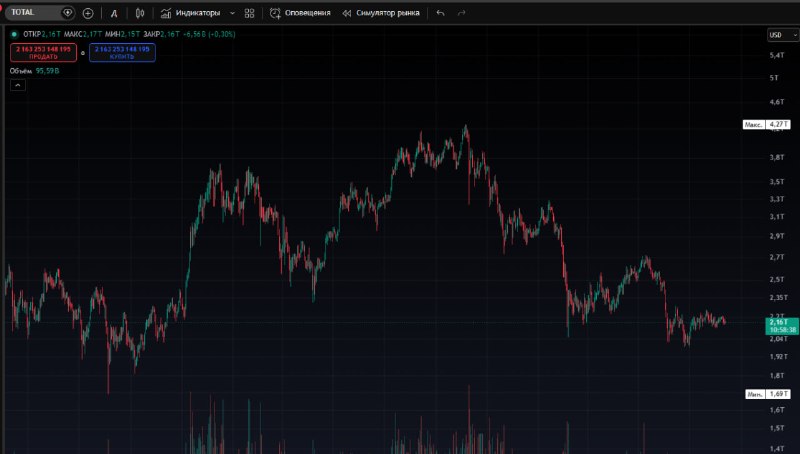Viewport: 800px width, 454px height.
Task: Select the Объём volume indicator label
Action: click(x=21, y=71)
